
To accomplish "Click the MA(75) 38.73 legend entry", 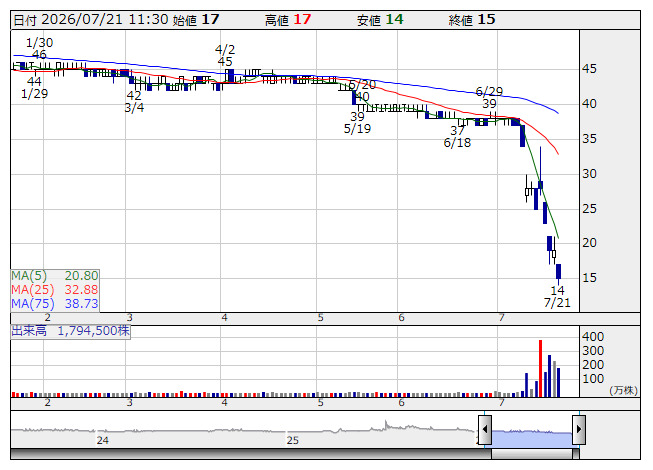I will 55,303.
